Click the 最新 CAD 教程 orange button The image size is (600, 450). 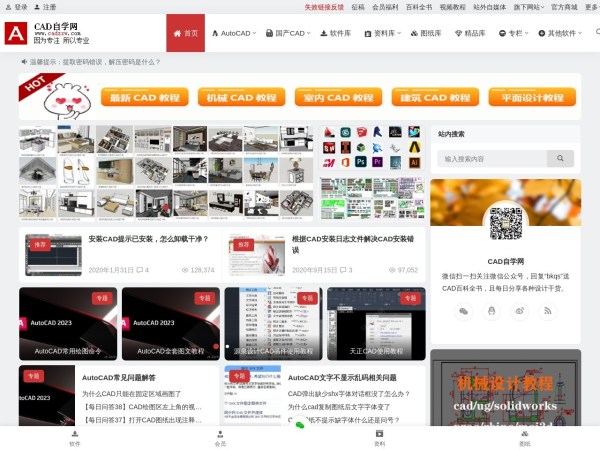(x=146, y=97)
